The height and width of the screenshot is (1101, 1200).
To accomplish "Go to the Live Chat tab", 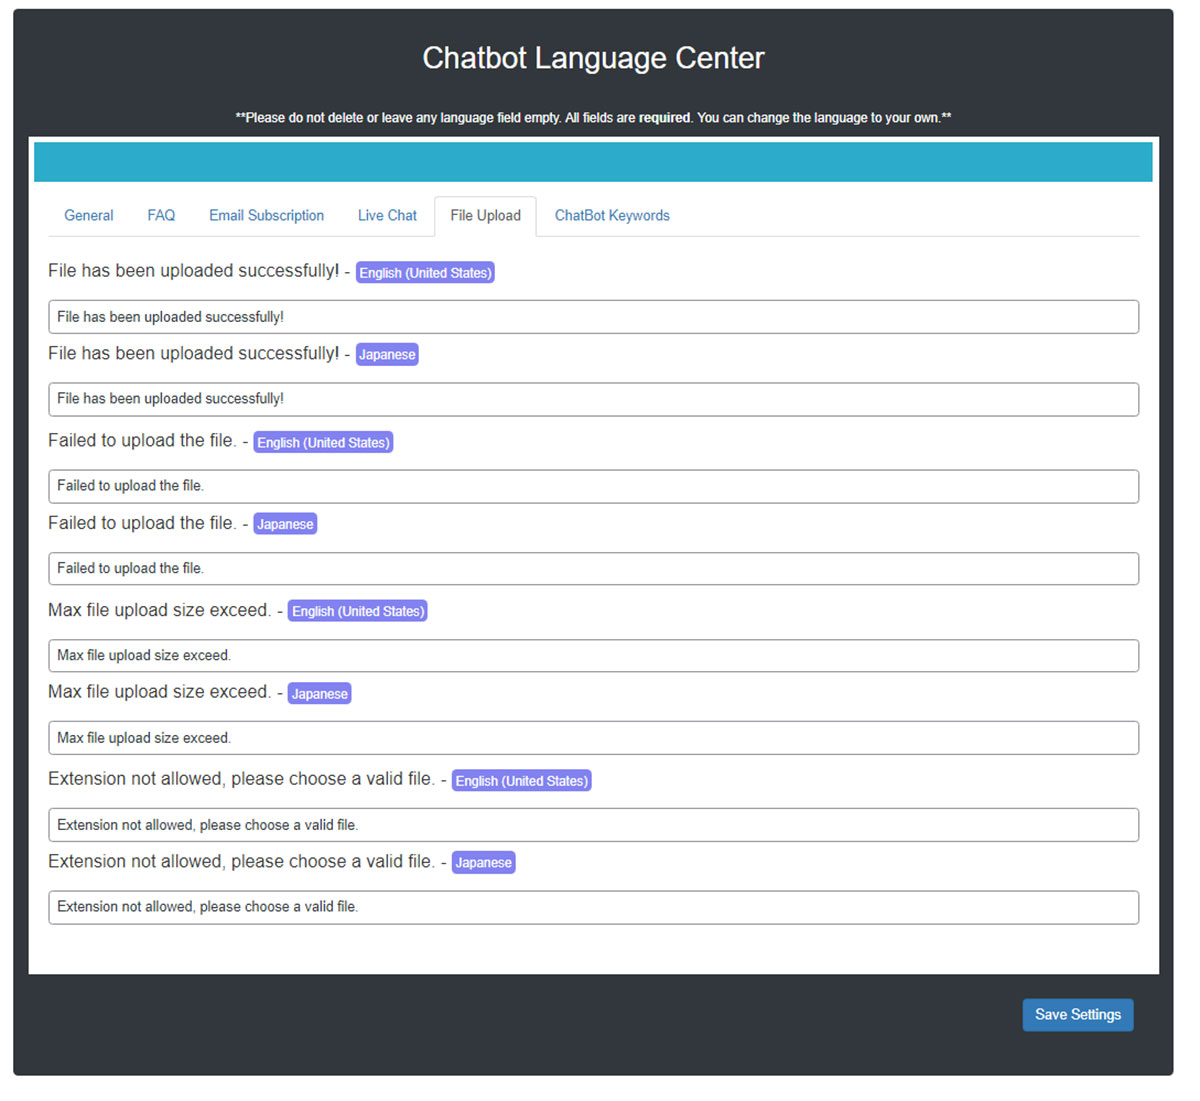I will 387,216.
